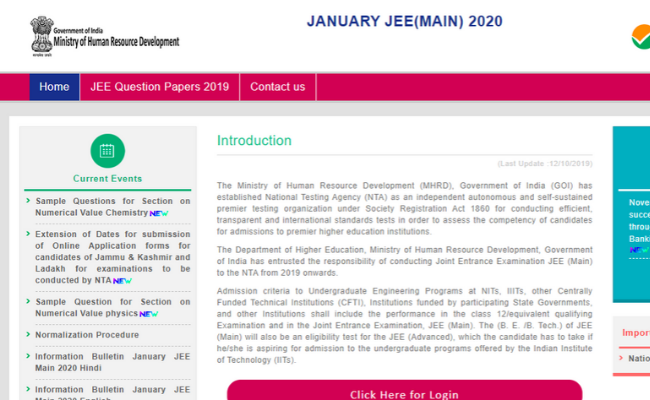Click the green Current Events calendar icon

pos(107,151)
